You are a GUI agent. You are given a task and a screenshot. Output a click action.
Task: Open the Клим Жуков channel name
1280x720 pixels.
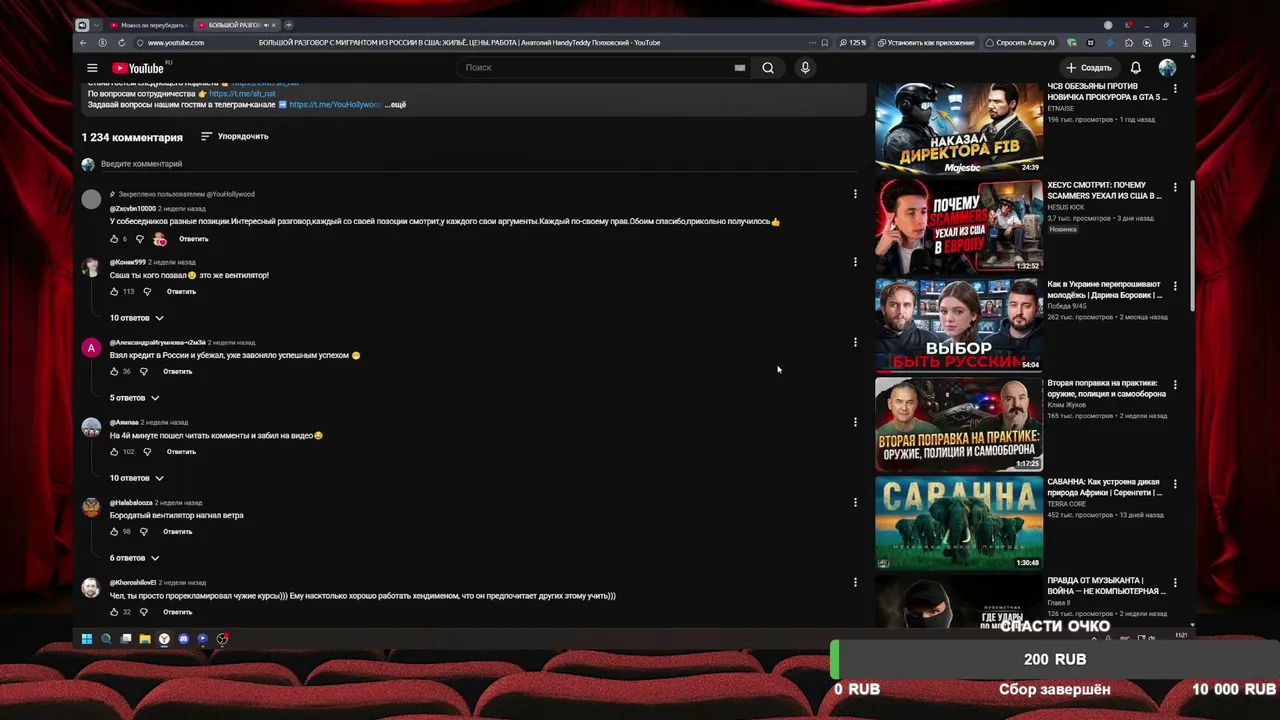(1067, 405)
